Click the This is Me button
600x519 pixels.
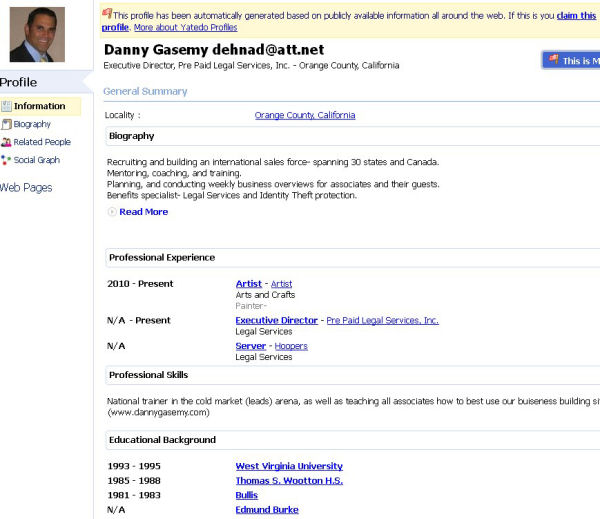pos(571,60)
